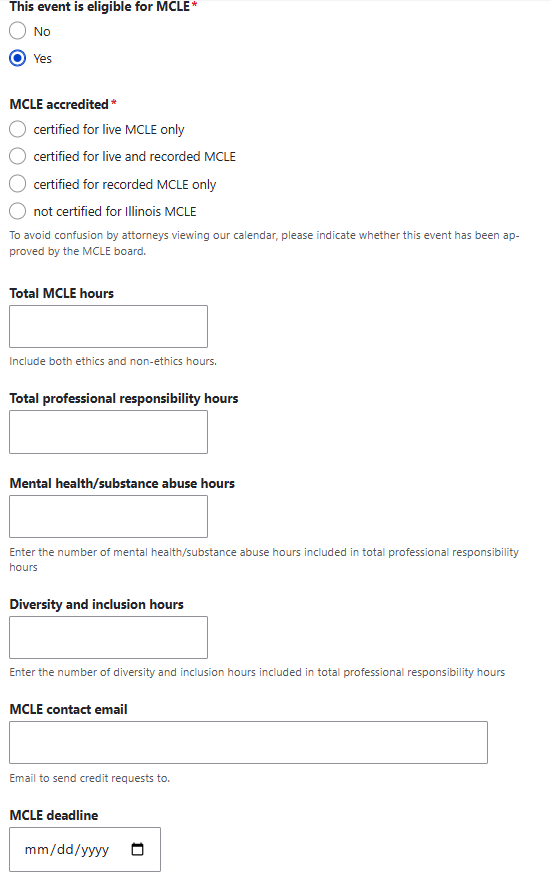Open the calendar picker in MCLE deadline
Viewport: 551px width, 872px height.
click(137, 849)
